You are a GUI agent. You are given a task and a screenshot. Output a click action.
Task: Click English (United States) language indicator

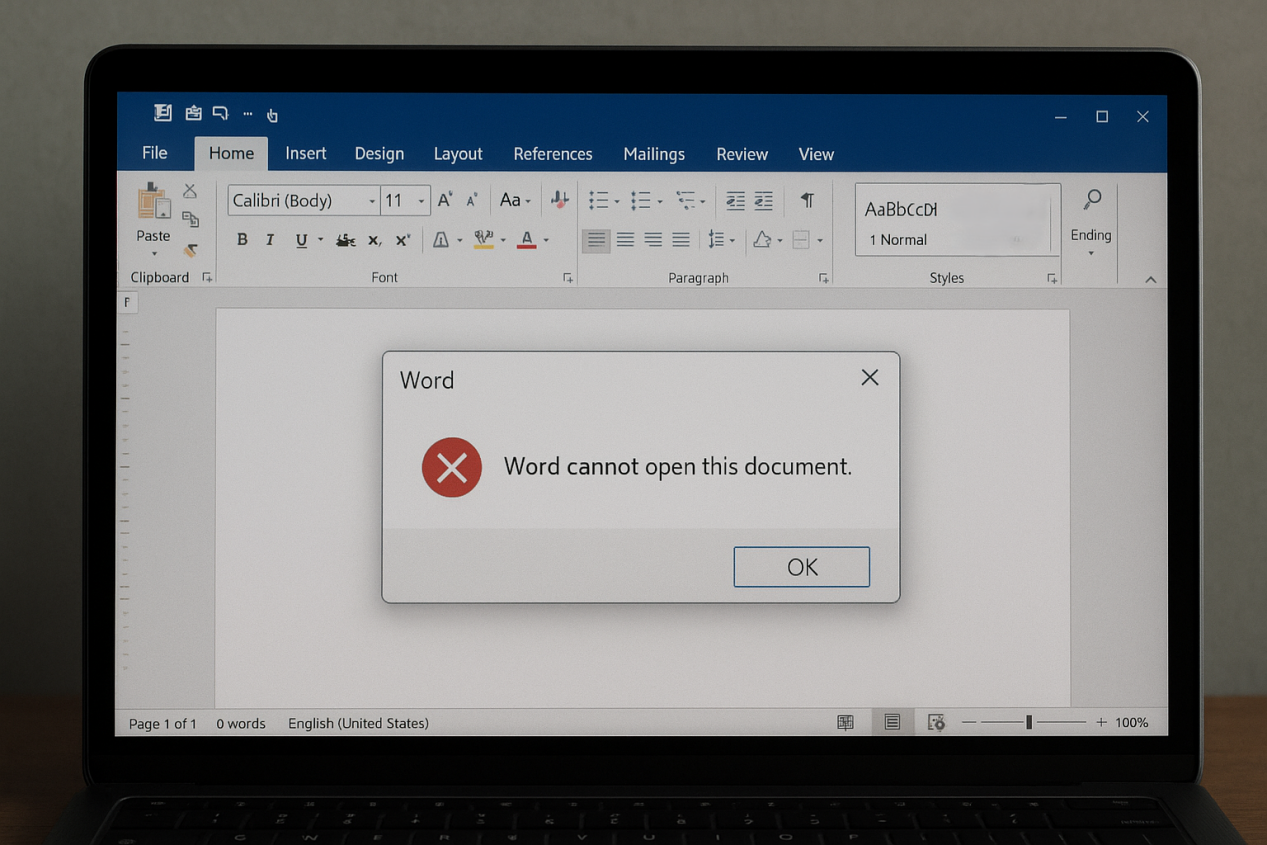point(358,723)
